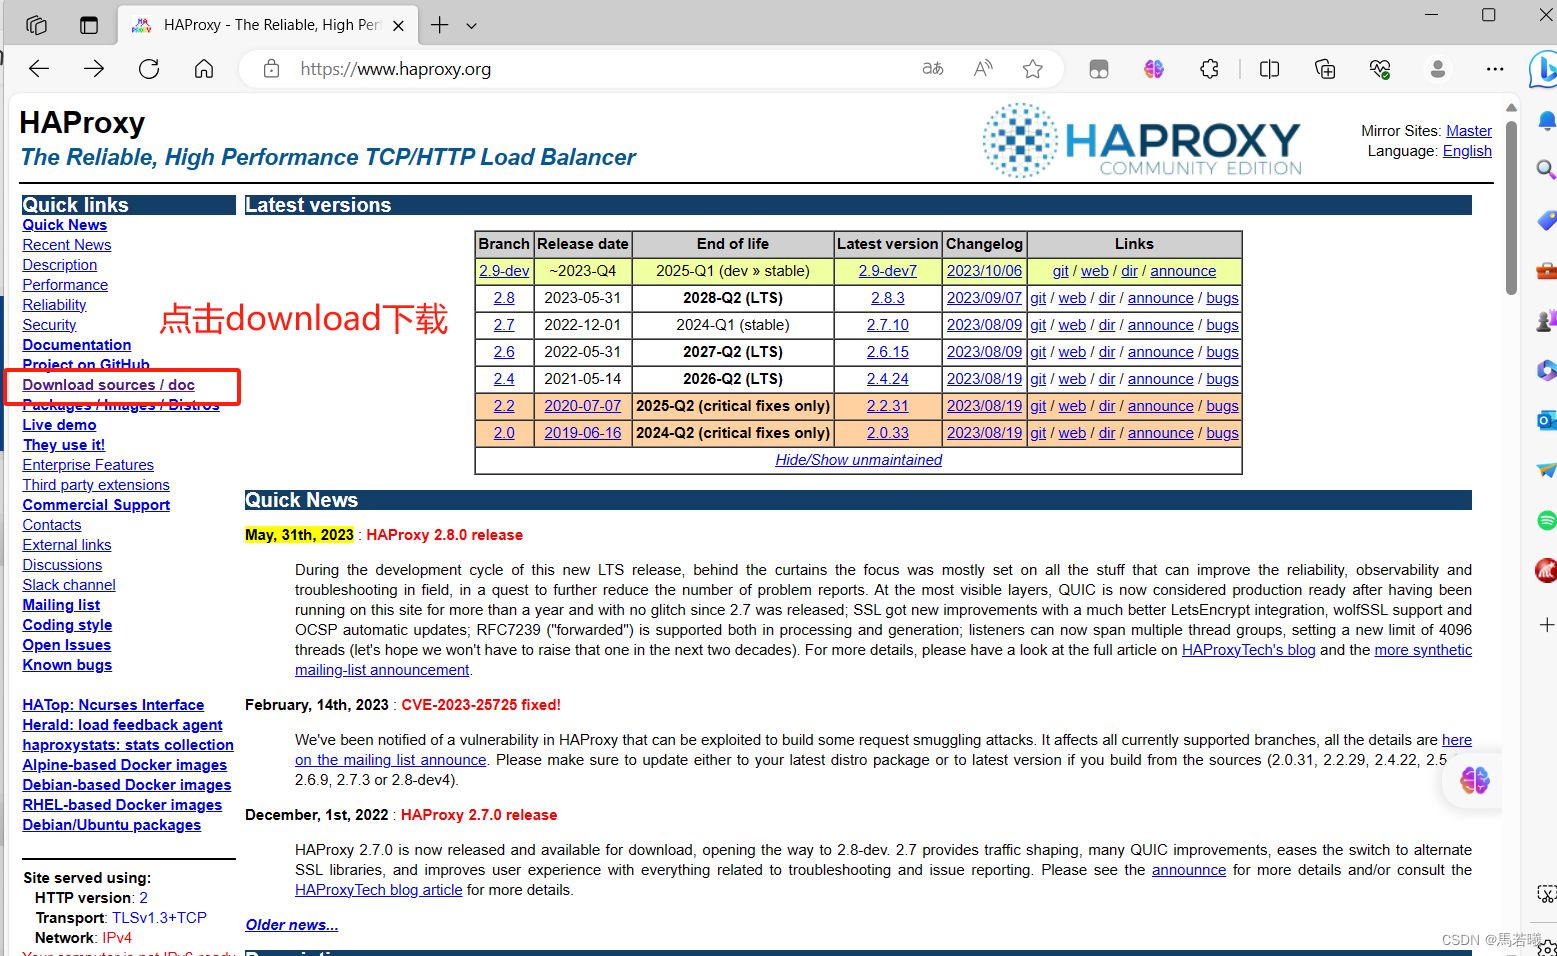
Task: Open the sidebar shopping tag icon
Action: (1546, 220)
